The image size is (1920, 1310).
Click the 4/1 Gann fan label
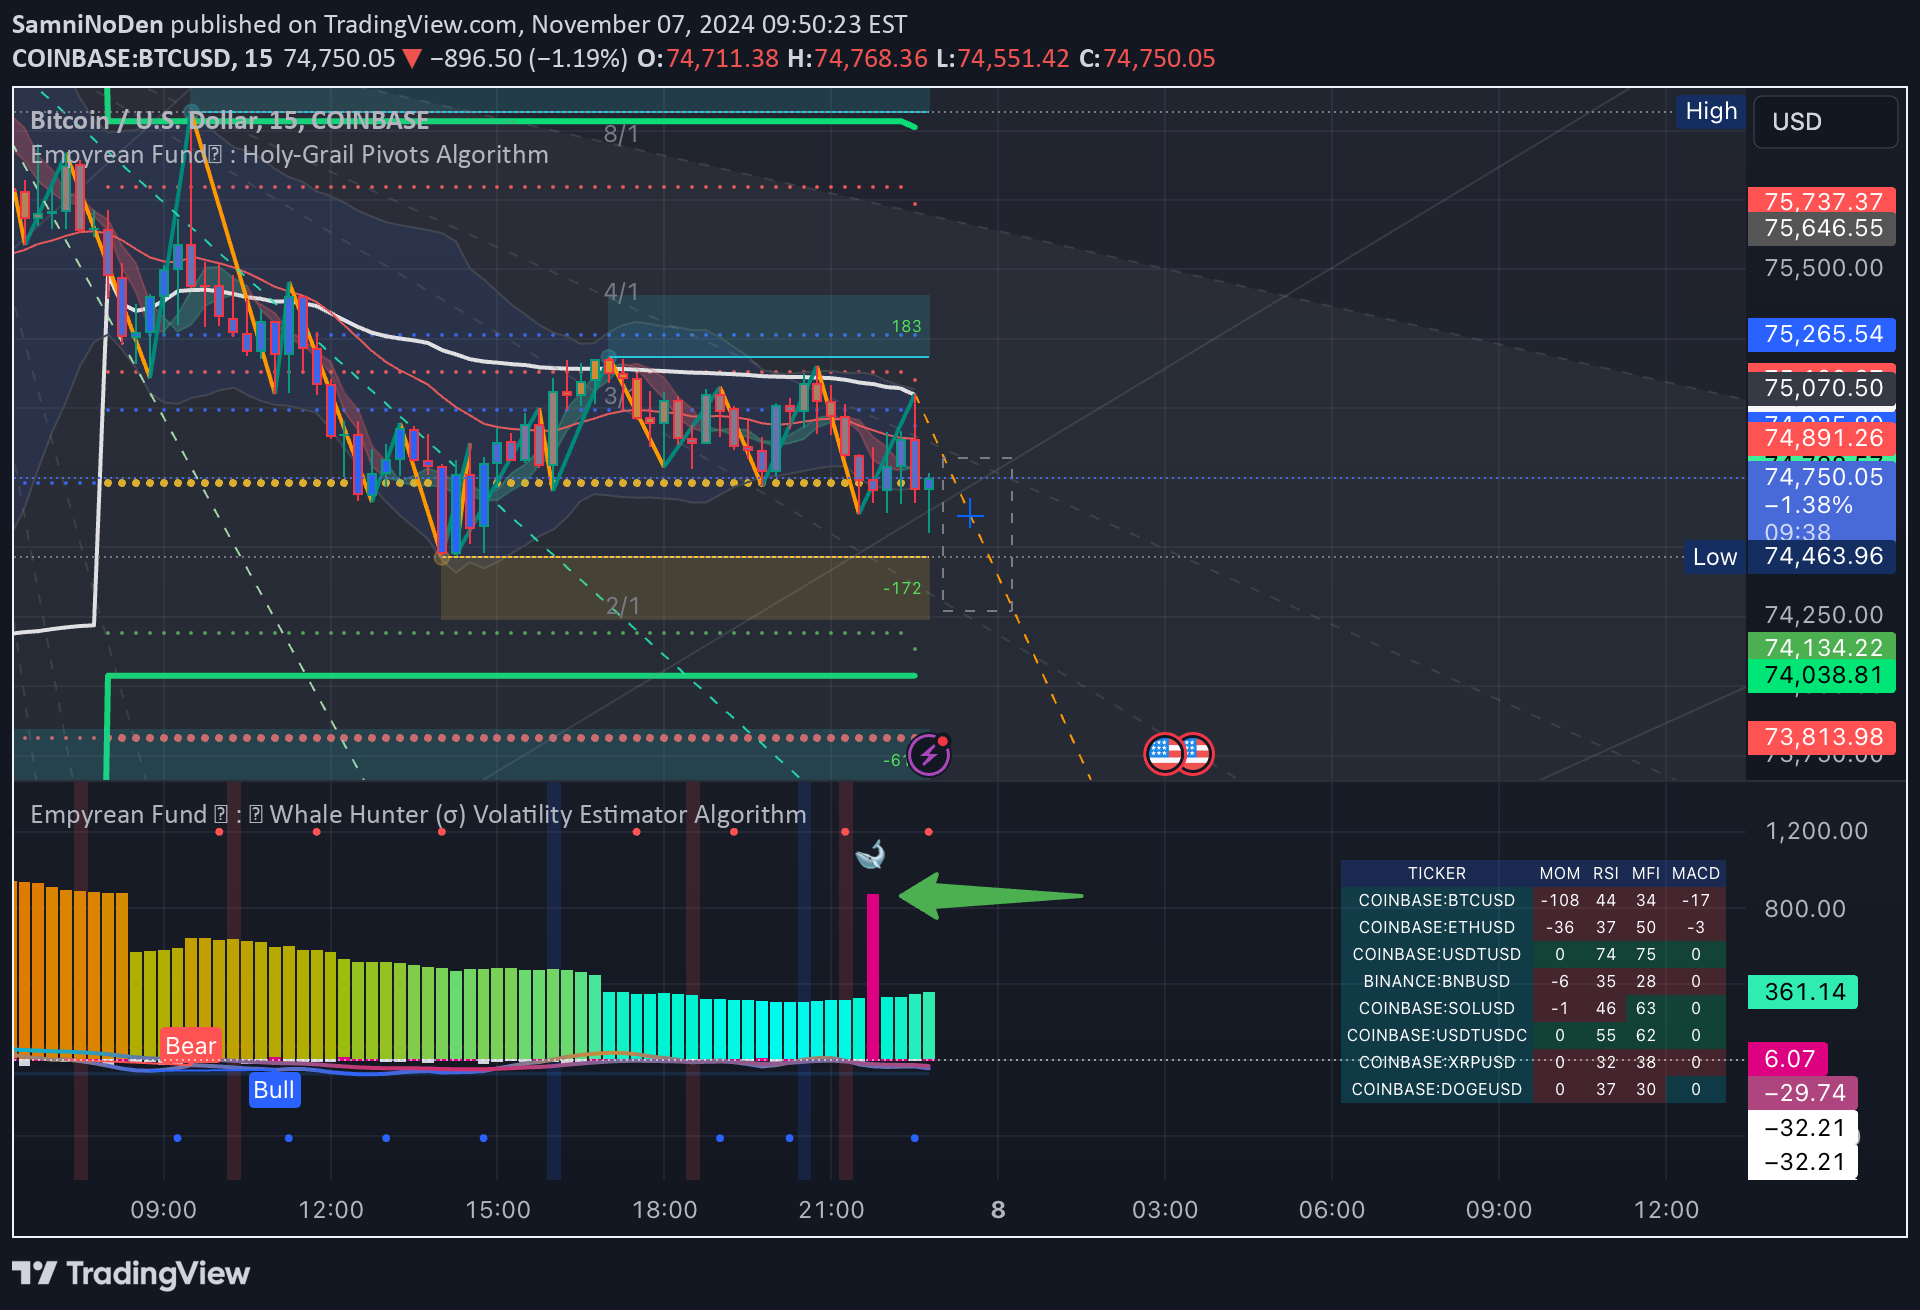[621, 292]
